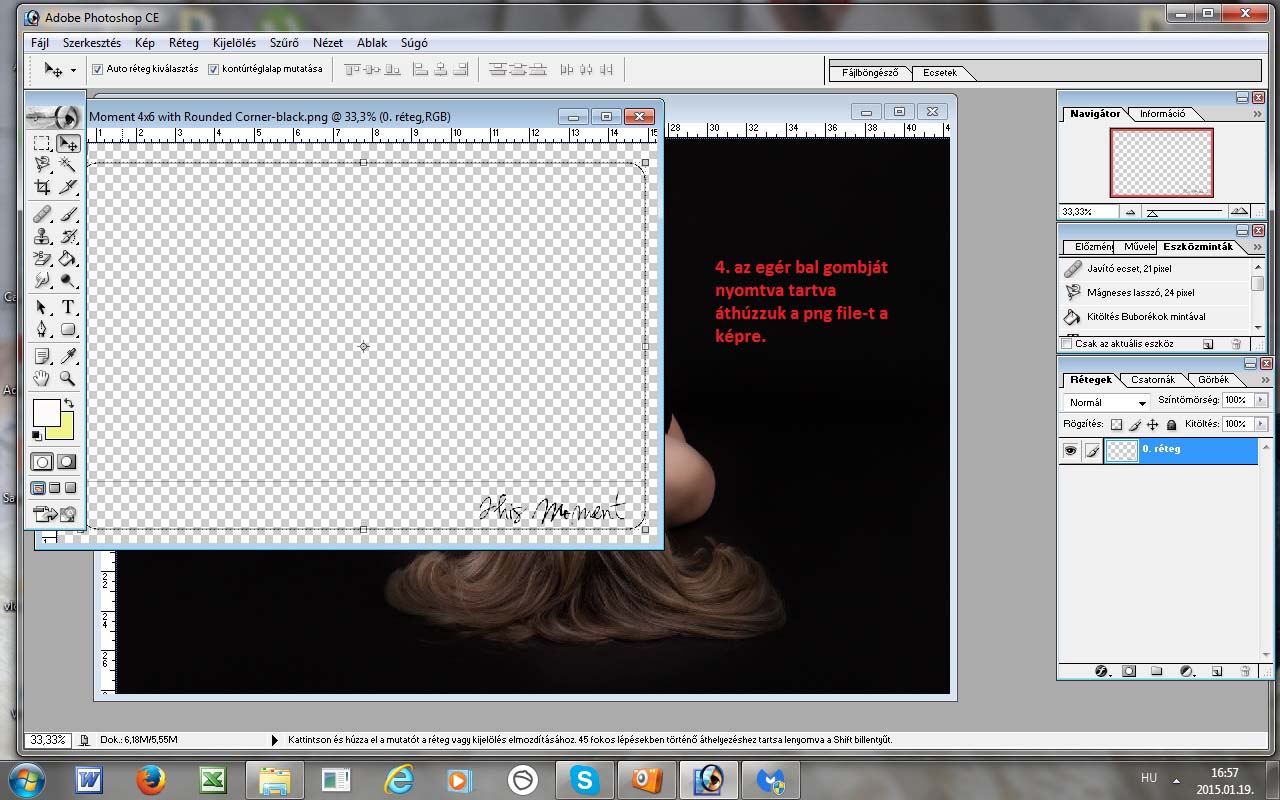Screen dimensions: 1280x800
Task: Uncheck Auto réteg kiválasztás checkbox
Action: 98,70
